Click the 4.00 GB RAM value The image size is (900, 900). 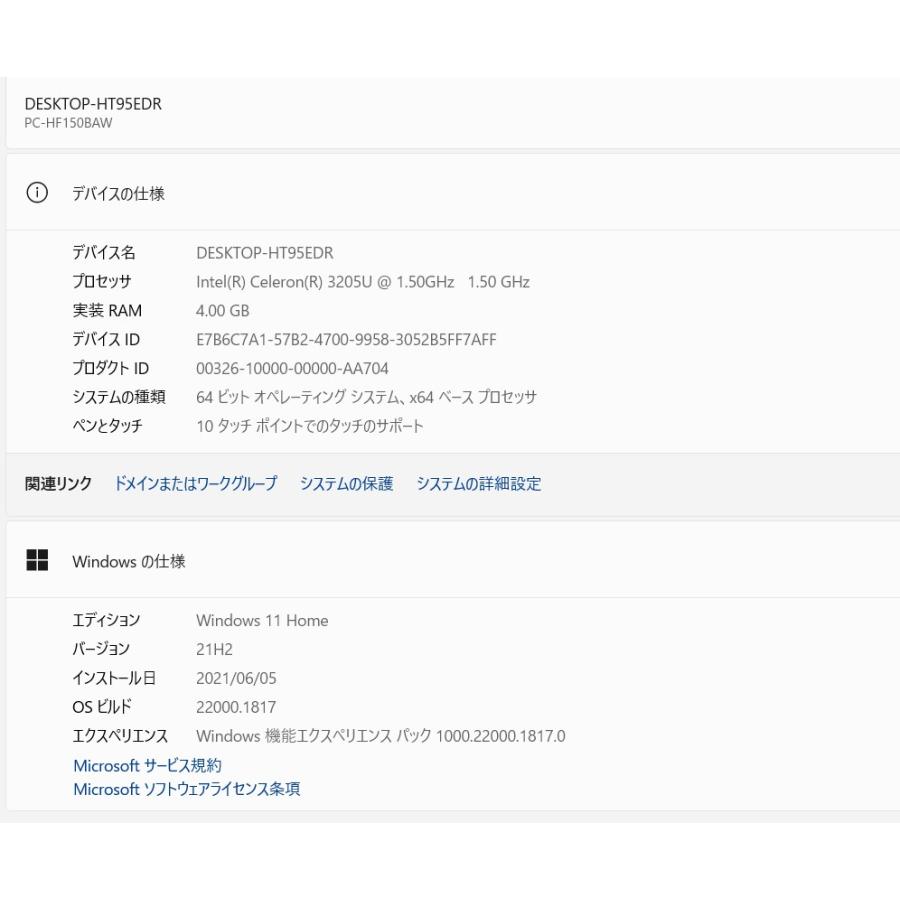[x=222, y=311]
